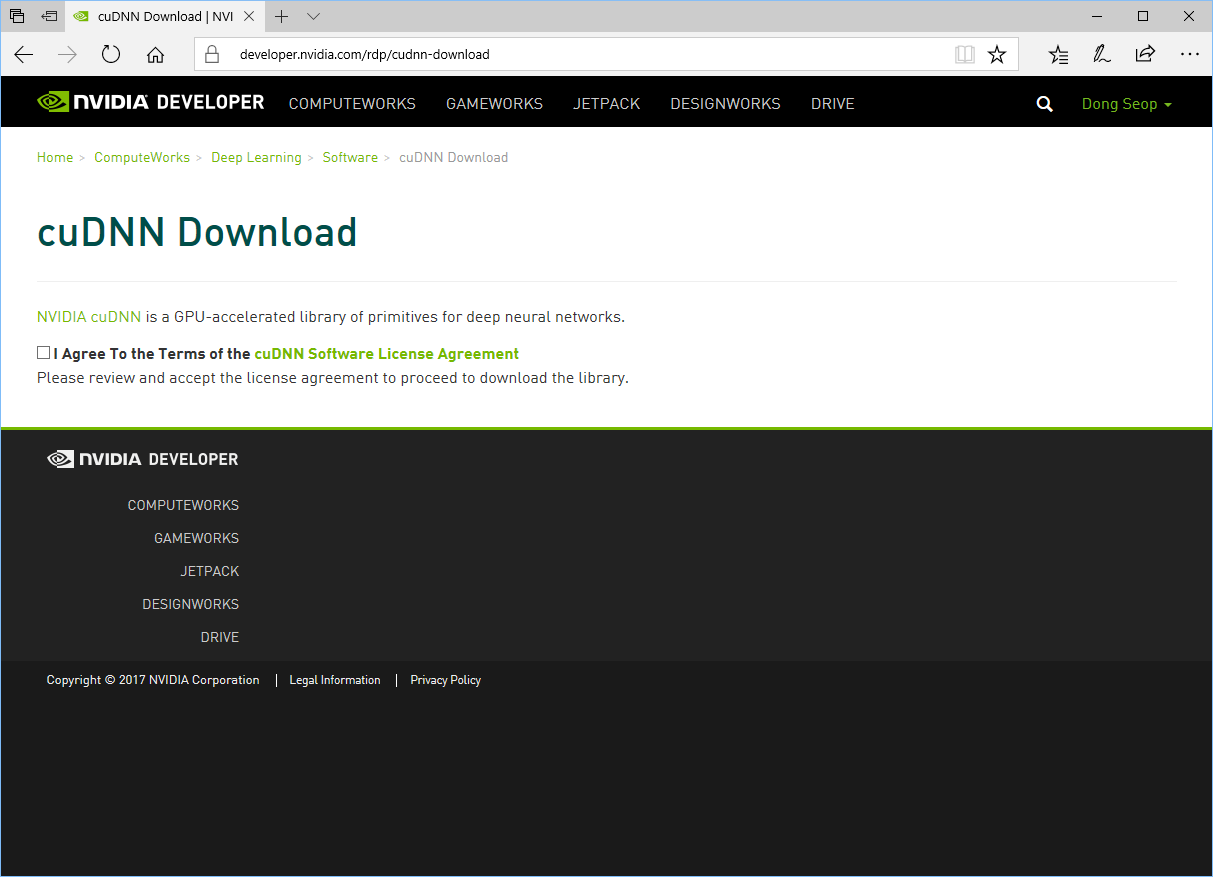The width and height of the screenshot is (1213, 877).
Task: Click the footer NVIDIA Developer logo
Action: click(143, 459)
